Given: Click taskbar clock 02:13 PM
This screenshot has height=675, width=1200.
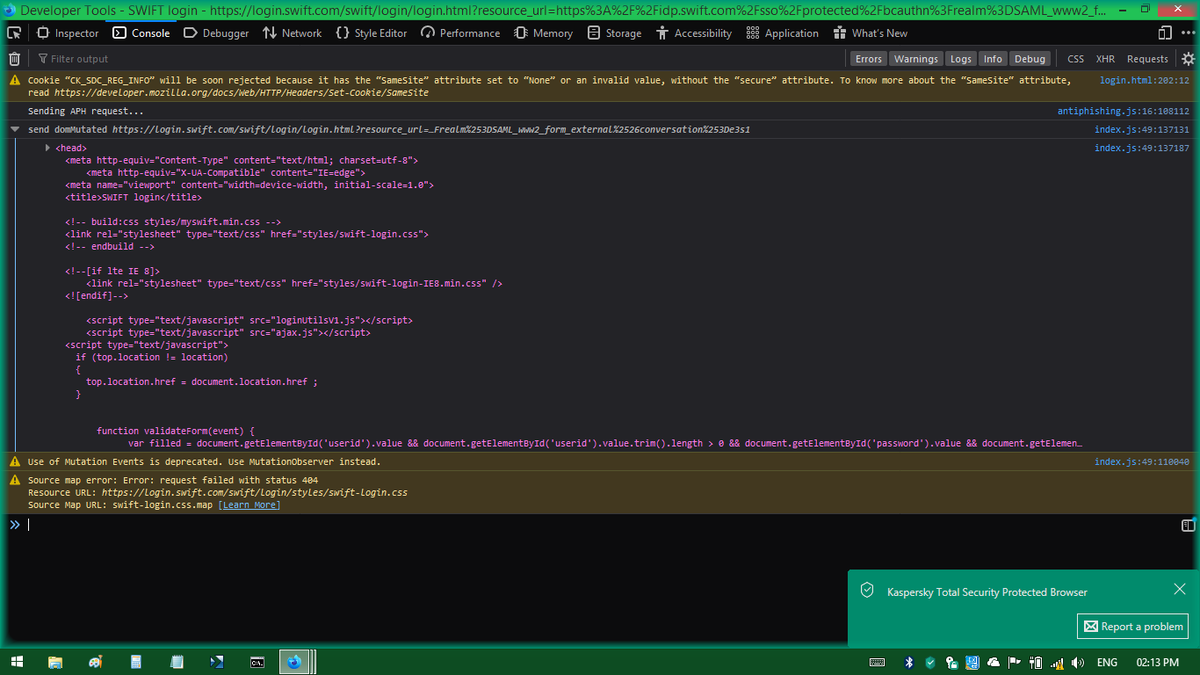Looking at the screenshot, I should [1158, 662].
